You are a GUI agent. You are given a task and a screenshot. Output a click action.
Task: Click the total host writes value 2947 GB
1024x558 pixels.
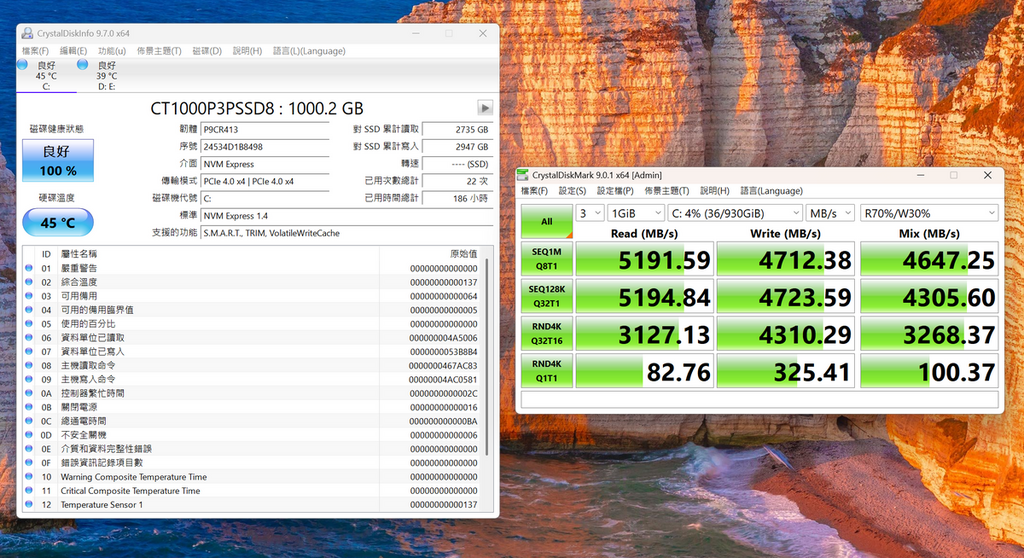[457, 146]
